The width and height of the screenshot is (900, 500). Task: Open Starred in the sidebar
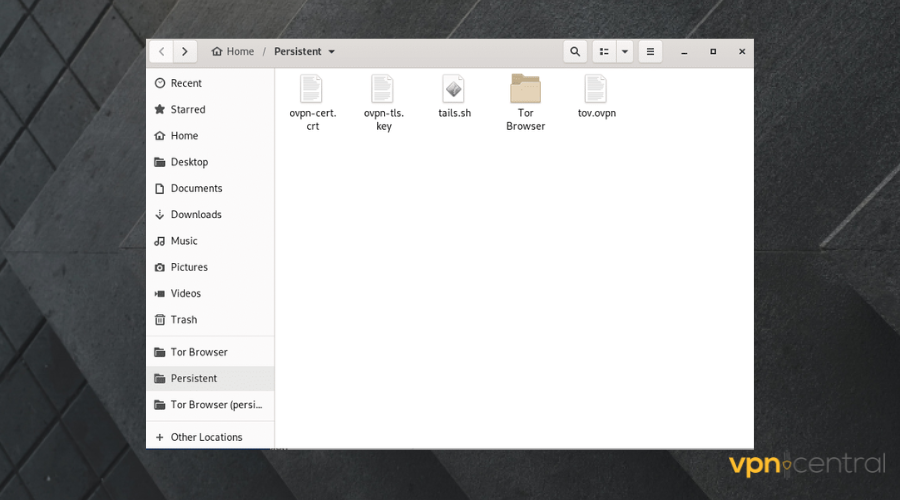tap(187, 110)
